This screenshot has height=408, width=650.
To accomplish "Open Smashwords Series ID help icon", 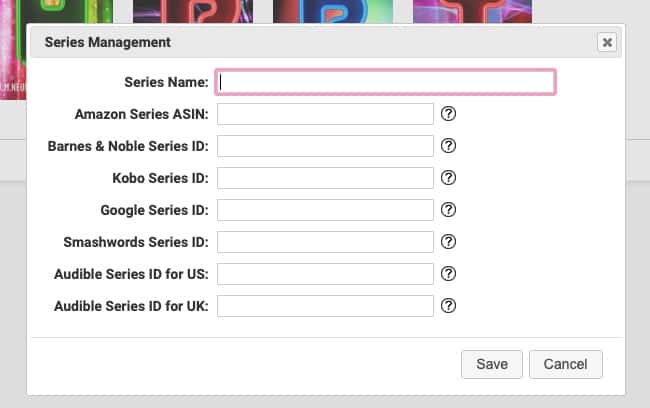I will tap(448, 242).
